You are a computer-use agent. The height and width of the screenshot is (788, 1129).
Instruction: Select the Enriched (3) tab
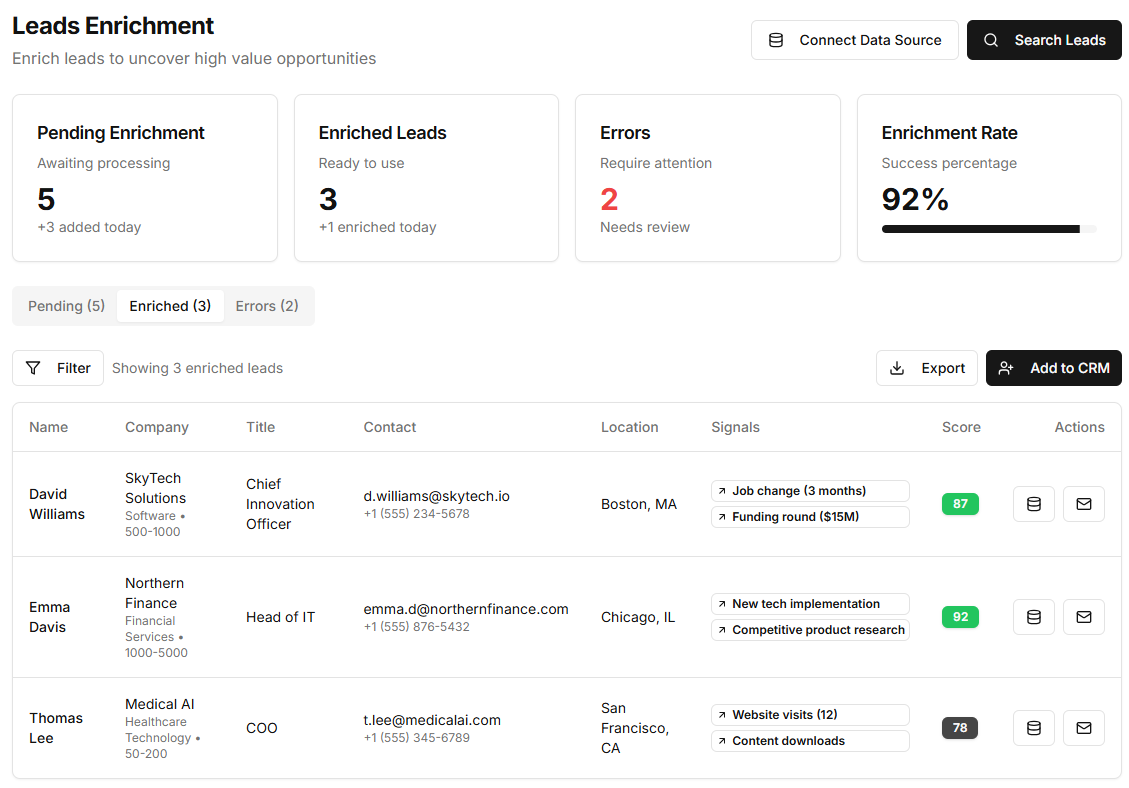click(x=170, y=306)
